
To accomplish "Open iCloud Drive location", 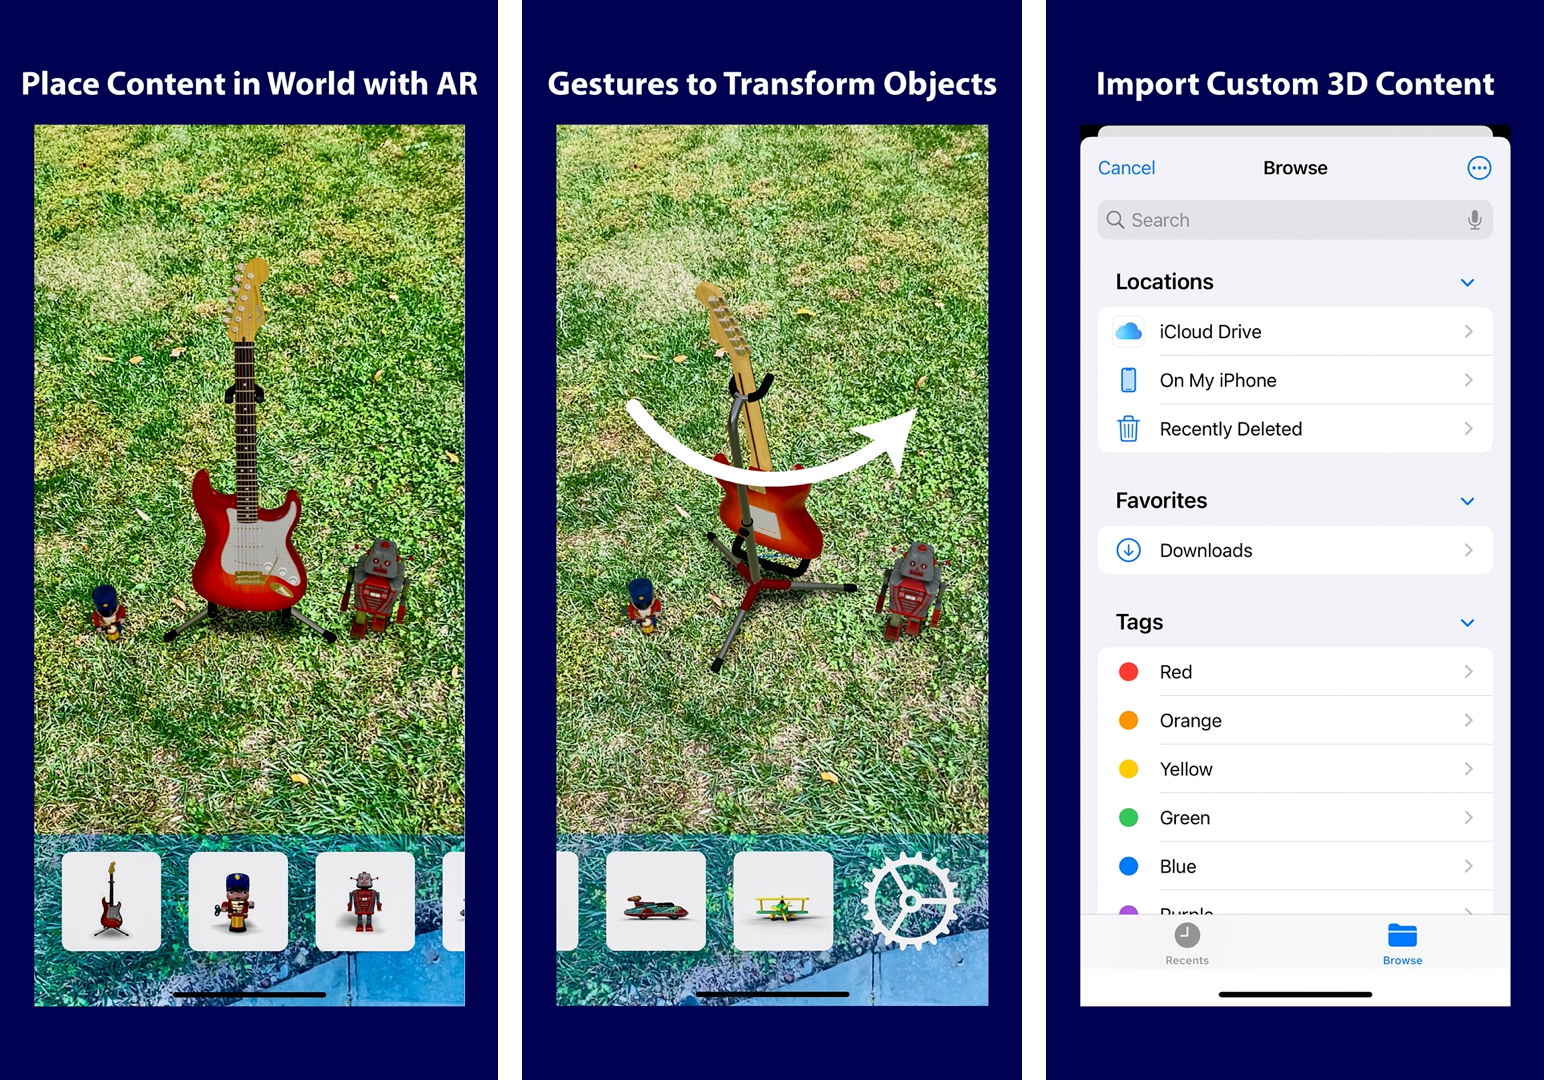I will click(x=1295, y=331).
